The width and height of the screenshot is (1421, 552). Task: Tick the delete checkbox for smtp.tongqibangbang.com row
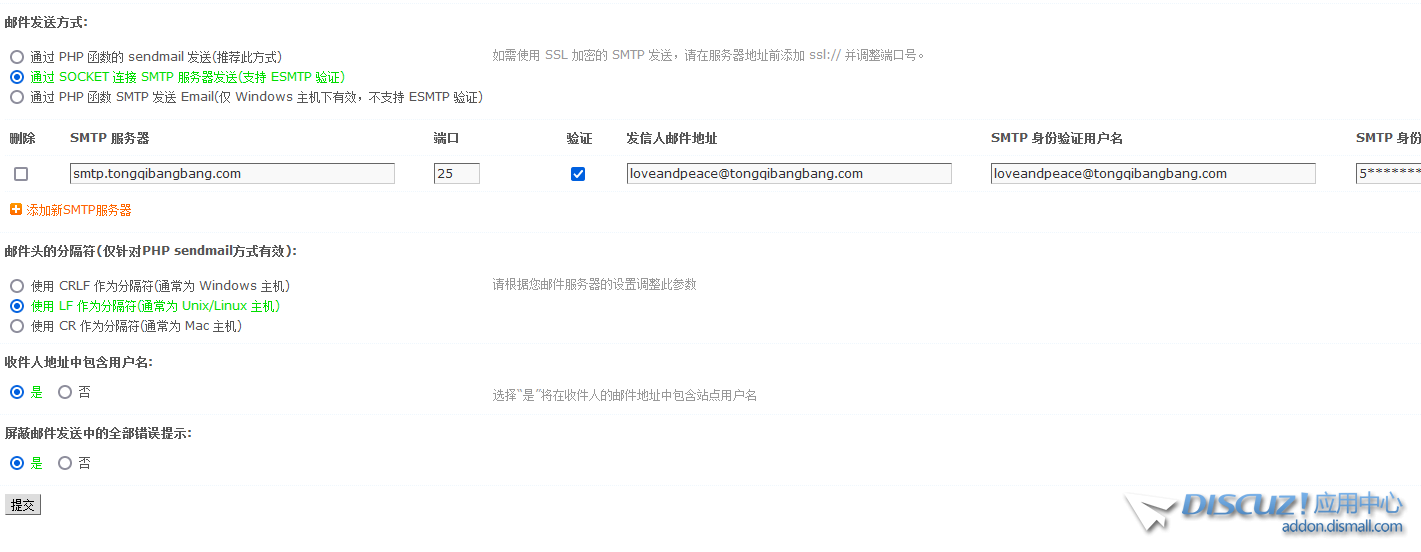point(21,174)
